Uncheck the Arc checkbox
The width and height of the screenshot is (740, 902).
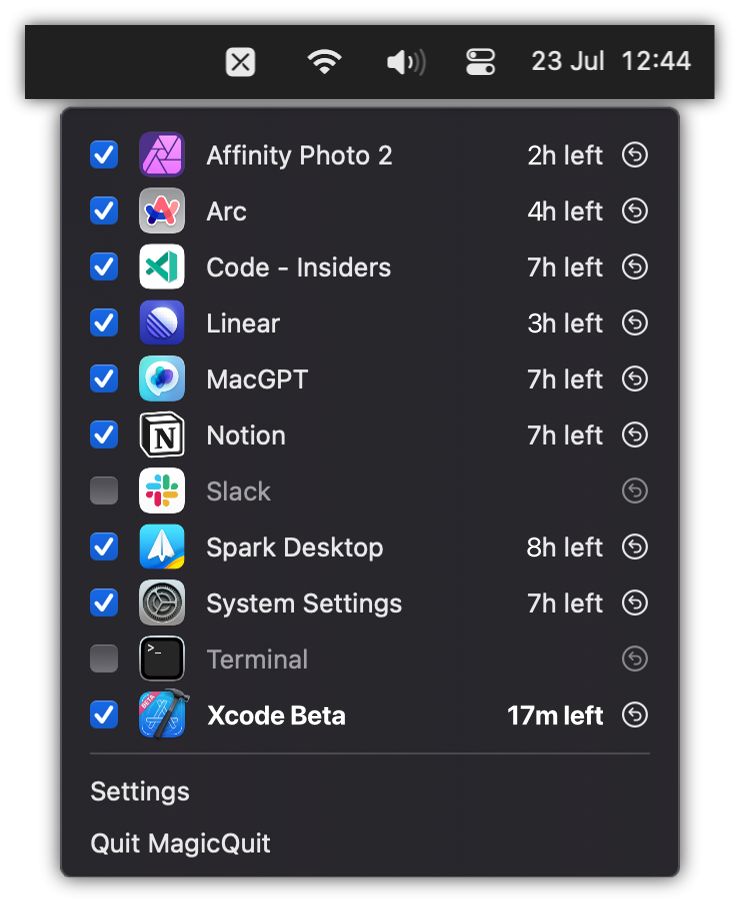tap(104, 211)
